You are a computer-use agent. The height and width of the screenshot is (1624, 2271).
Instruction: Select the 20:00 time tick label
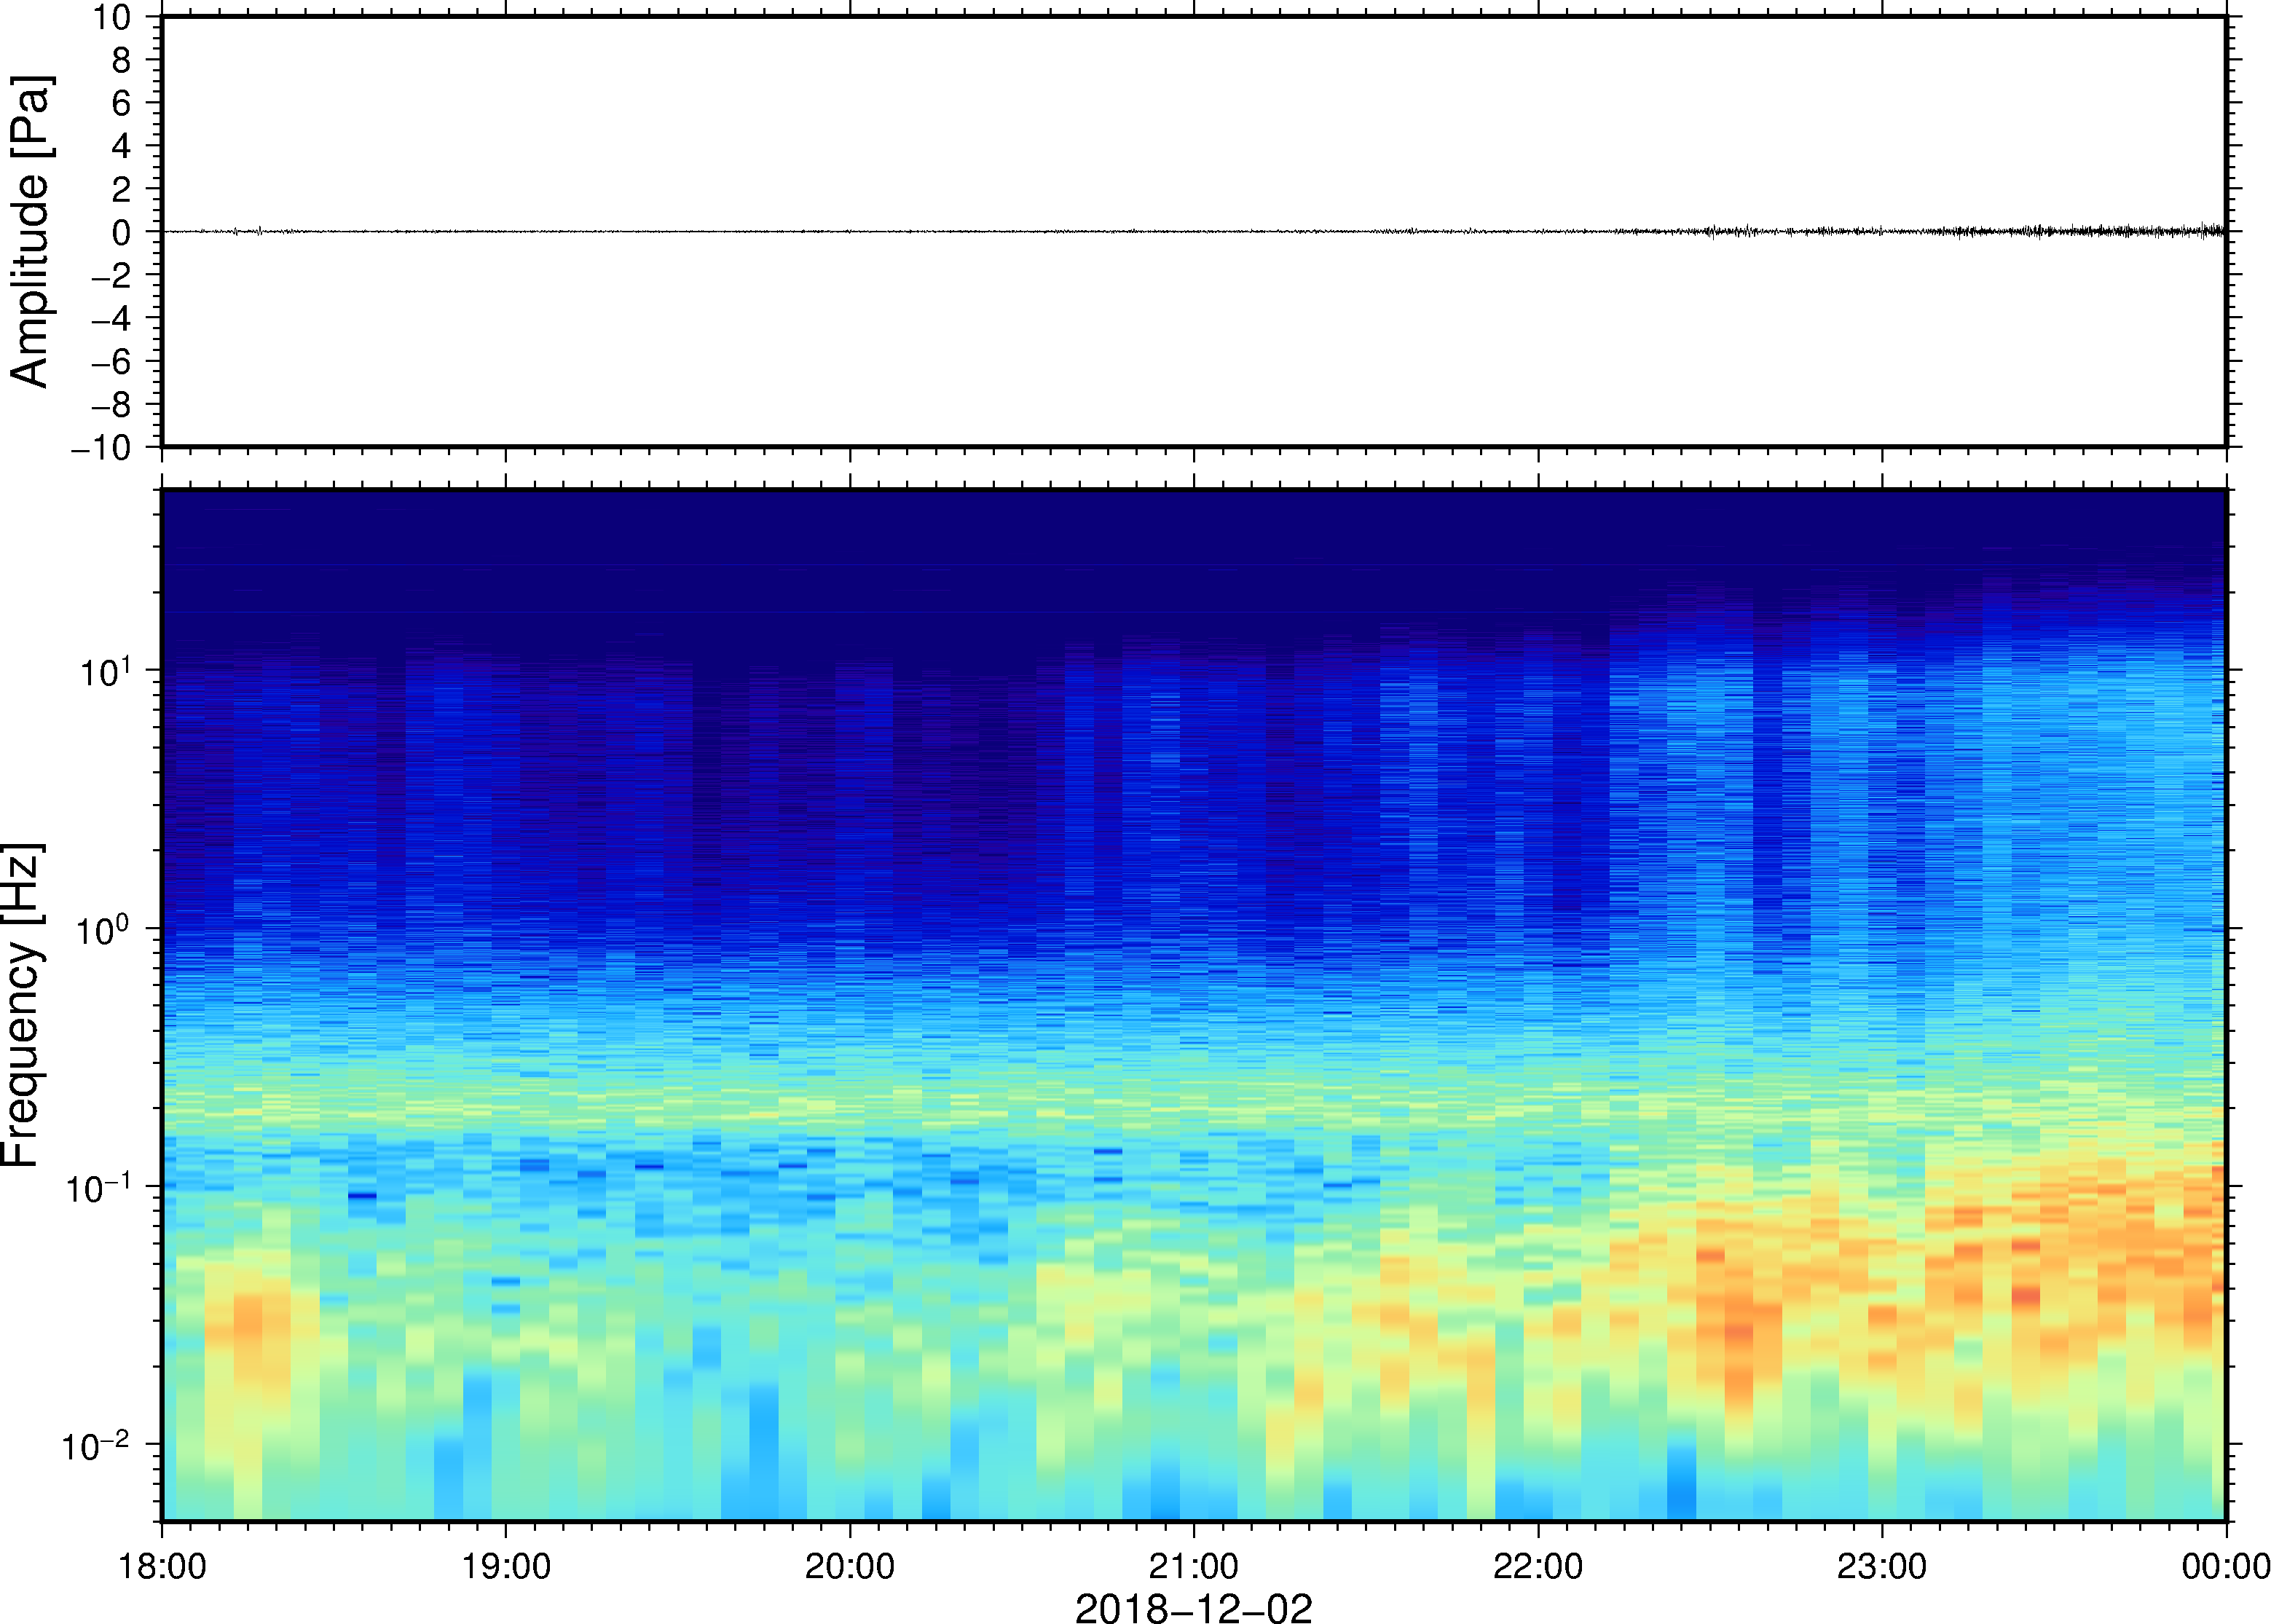(850, 1566)
